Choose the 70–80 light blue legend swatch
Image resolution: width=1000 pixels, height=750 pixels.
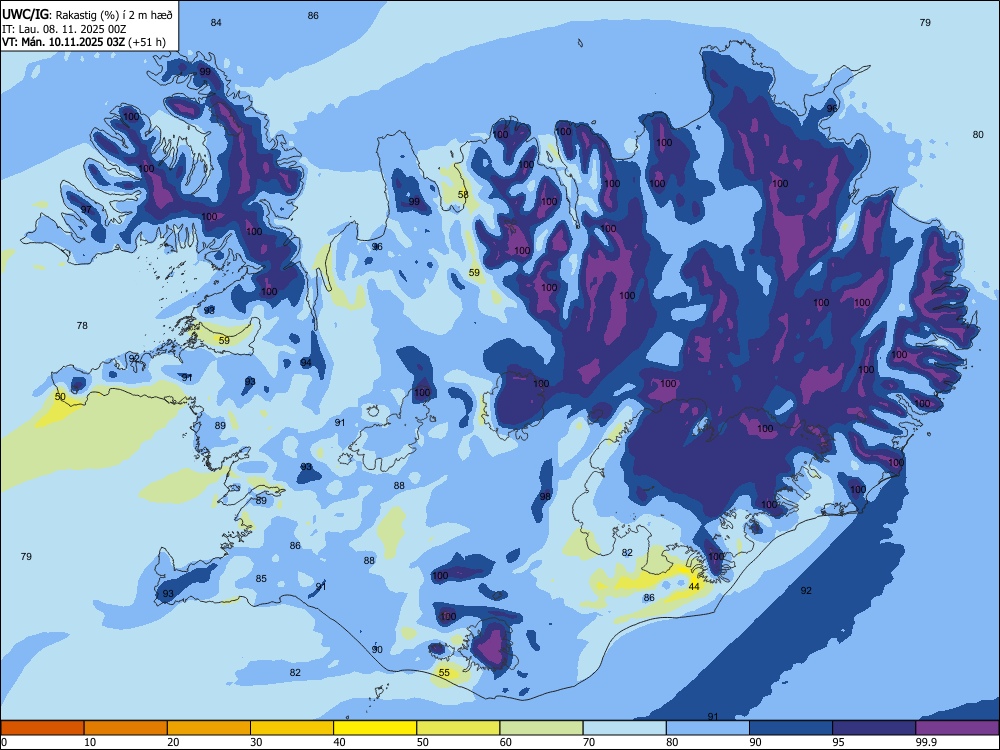624,728
